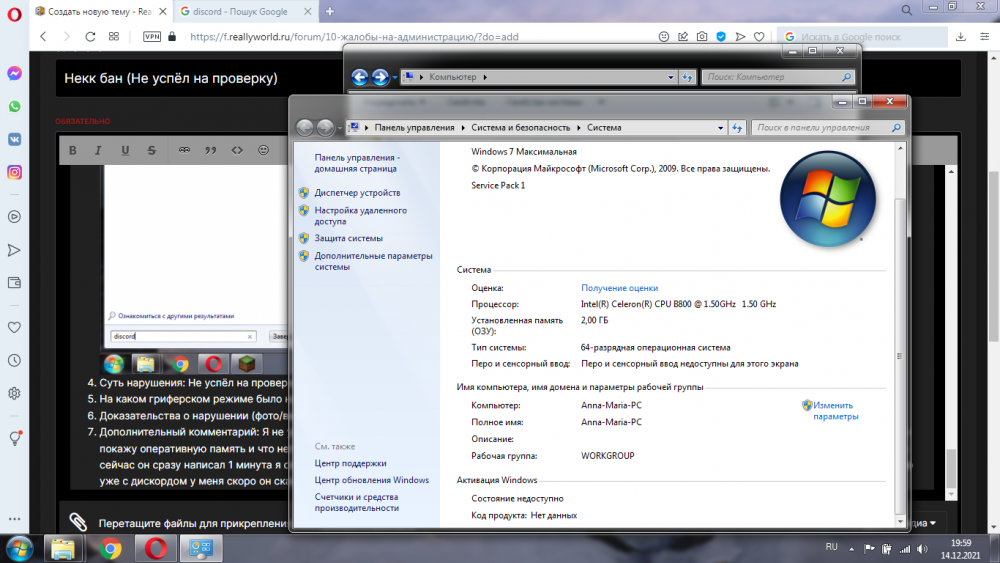Insert code block in the forum editor

pos(237,150)
